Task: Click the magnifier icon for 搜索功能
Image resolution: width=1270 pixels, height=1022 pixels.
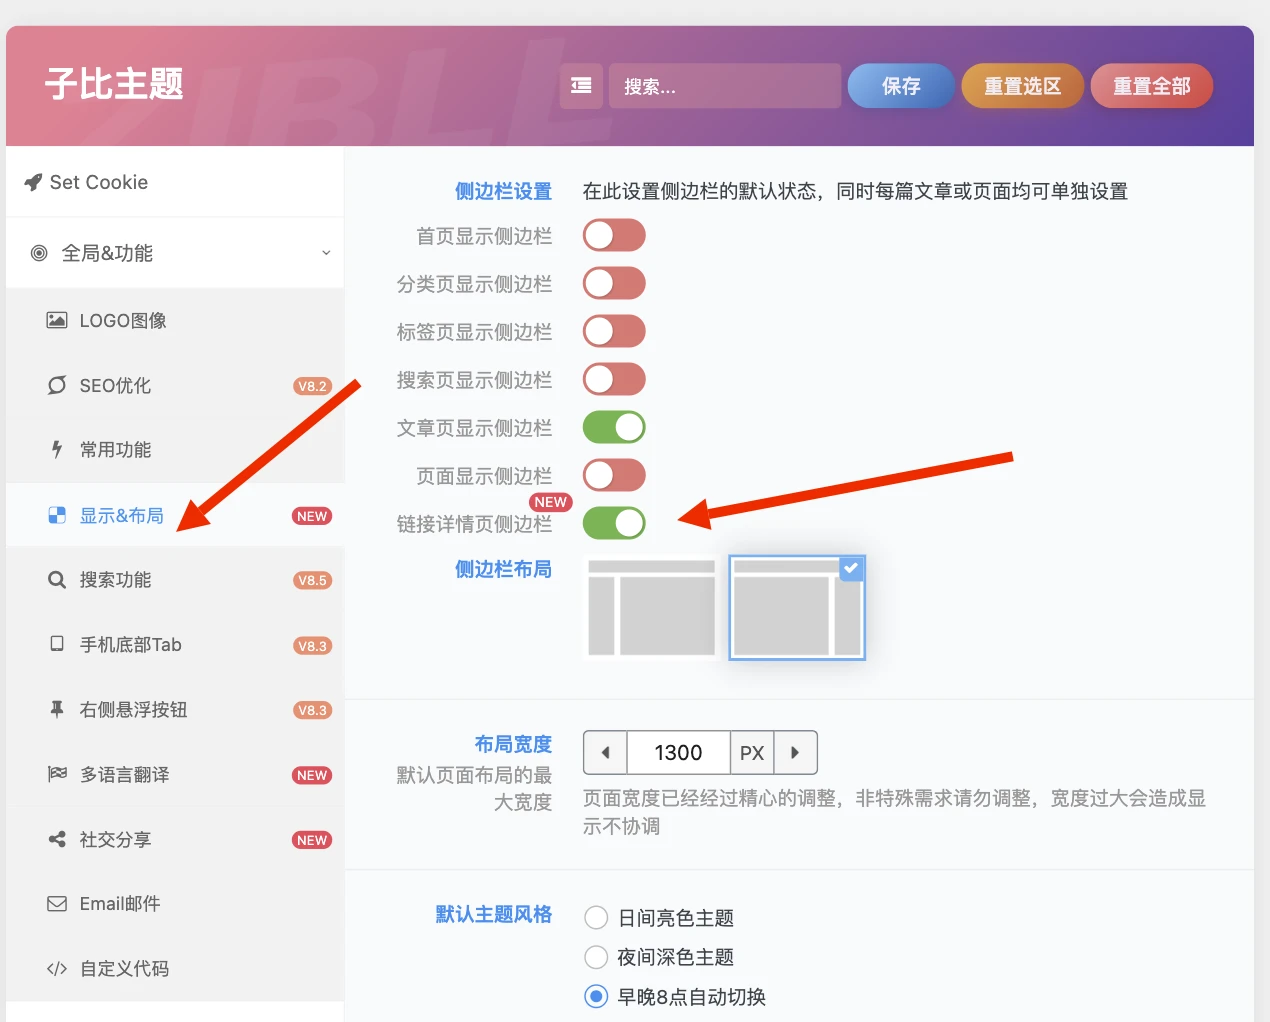Action: [57, 580]
